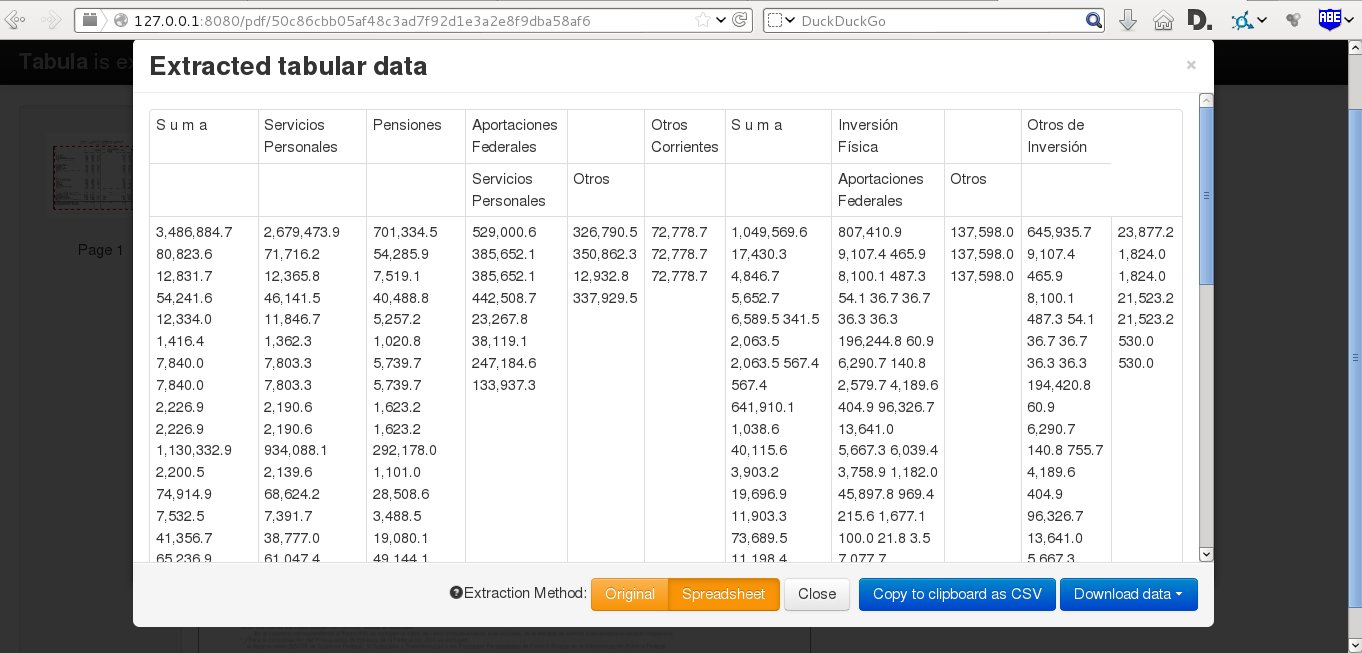Click the DuckDuckGo search magnifier icon
1362x653 pixels.
1094,20
